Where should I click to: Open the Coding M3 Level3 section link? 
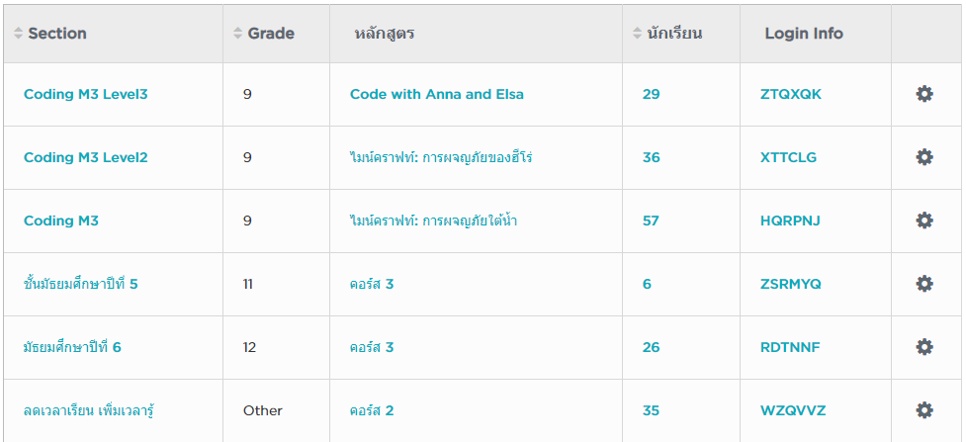(86, 94)
